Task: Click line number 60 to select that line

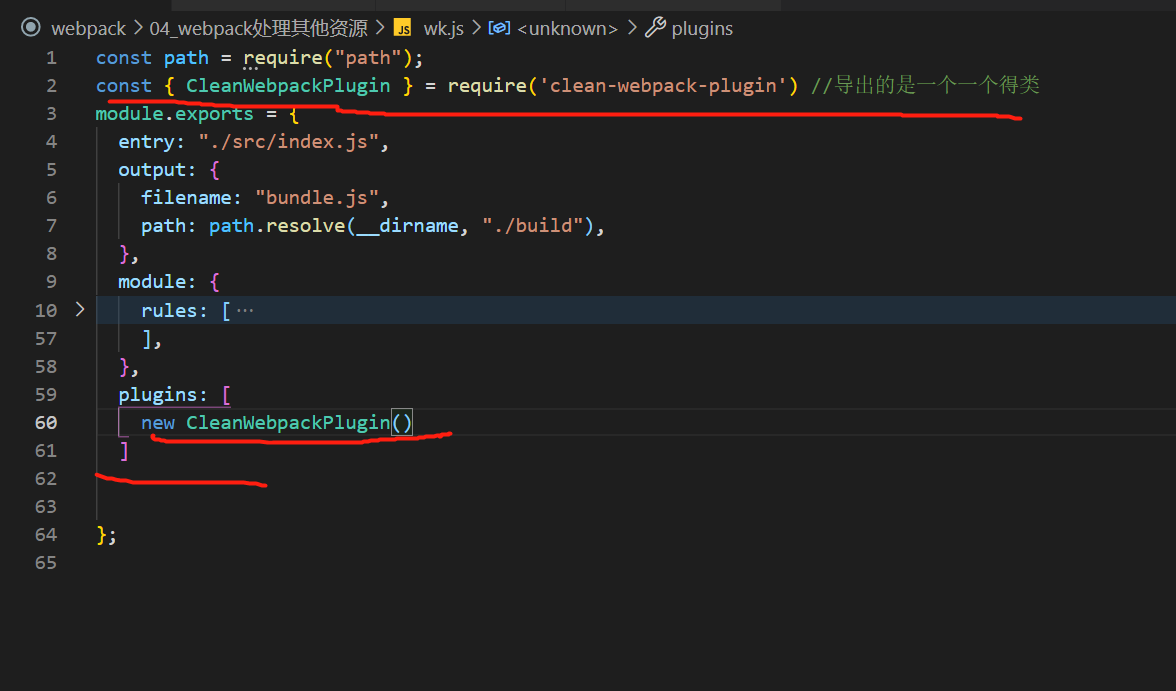Action: (x=46, y=422)
